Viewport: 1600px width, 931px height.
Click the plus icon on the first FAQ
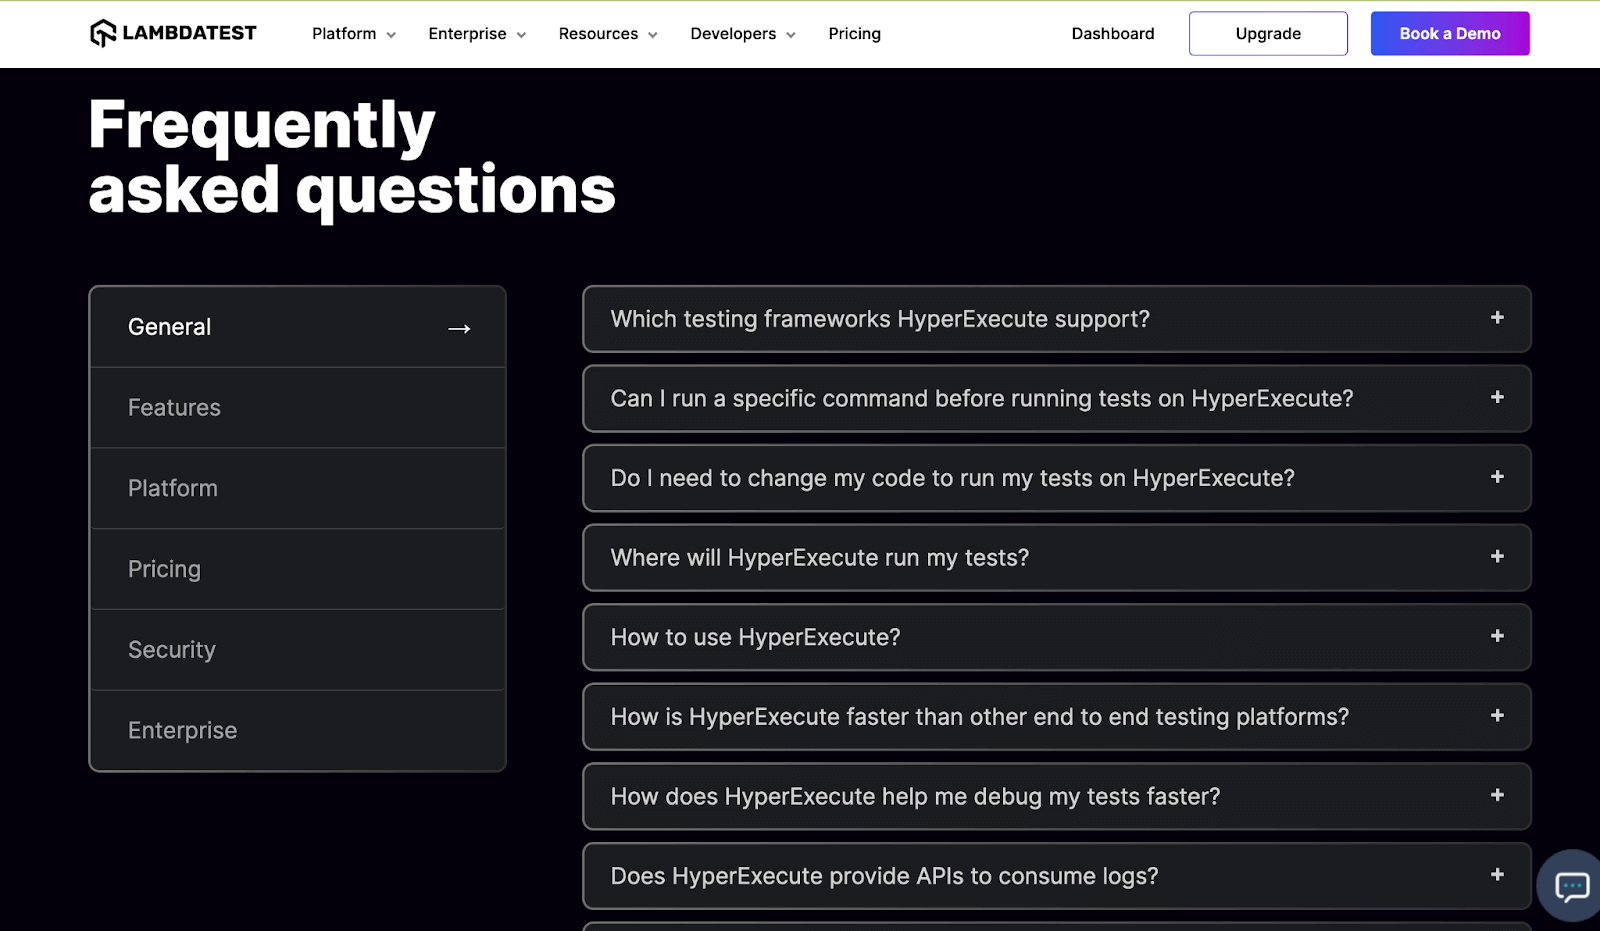click(x=1496, y=318)
